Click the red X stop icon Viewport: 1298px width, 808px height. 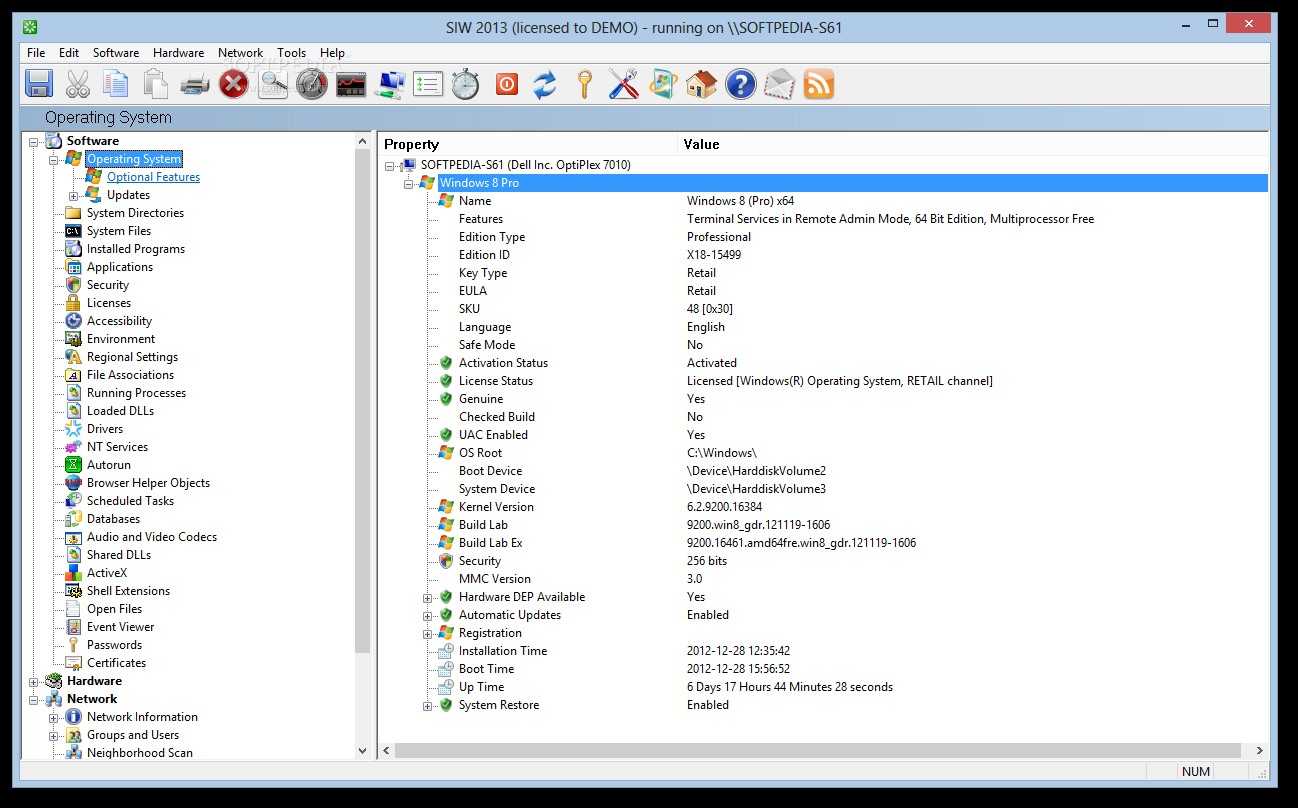pyautogui.click(x=233, y=84)
